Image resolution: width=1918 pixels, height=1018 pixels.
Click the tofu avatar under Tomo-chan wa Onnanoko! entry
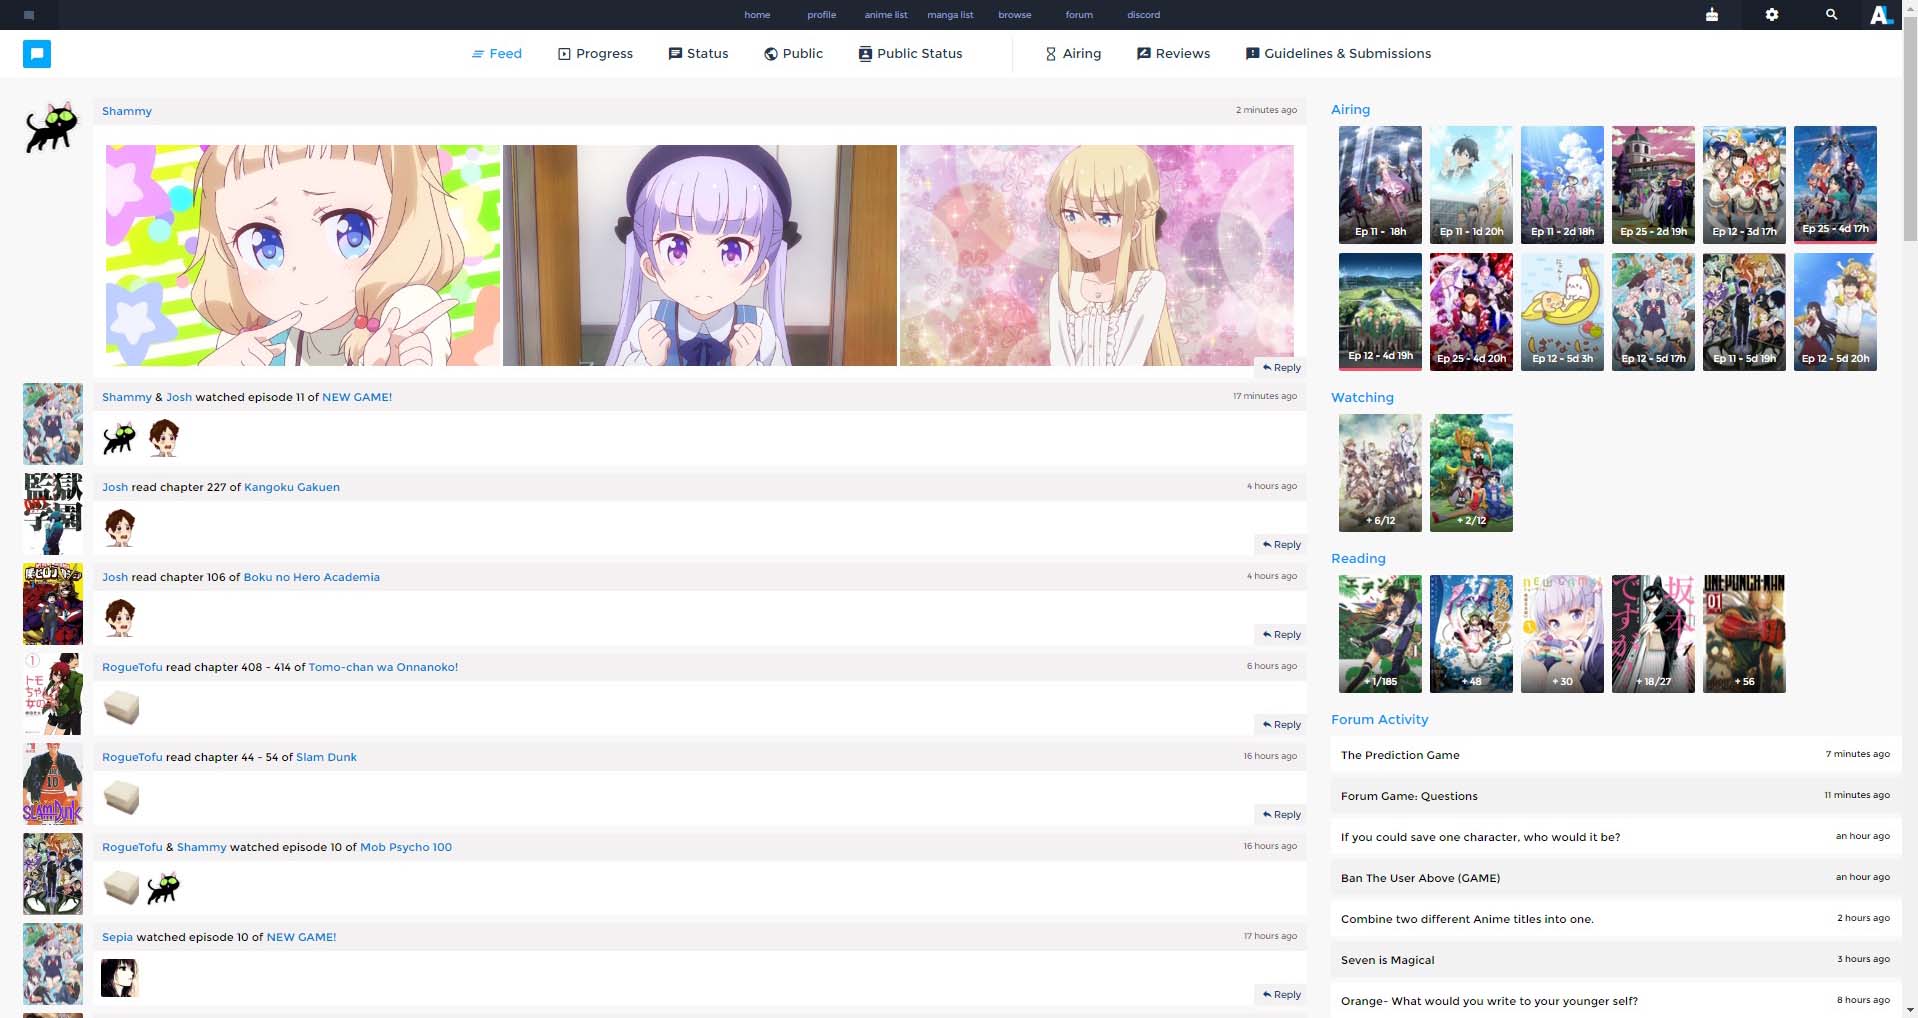click(121, 708)
